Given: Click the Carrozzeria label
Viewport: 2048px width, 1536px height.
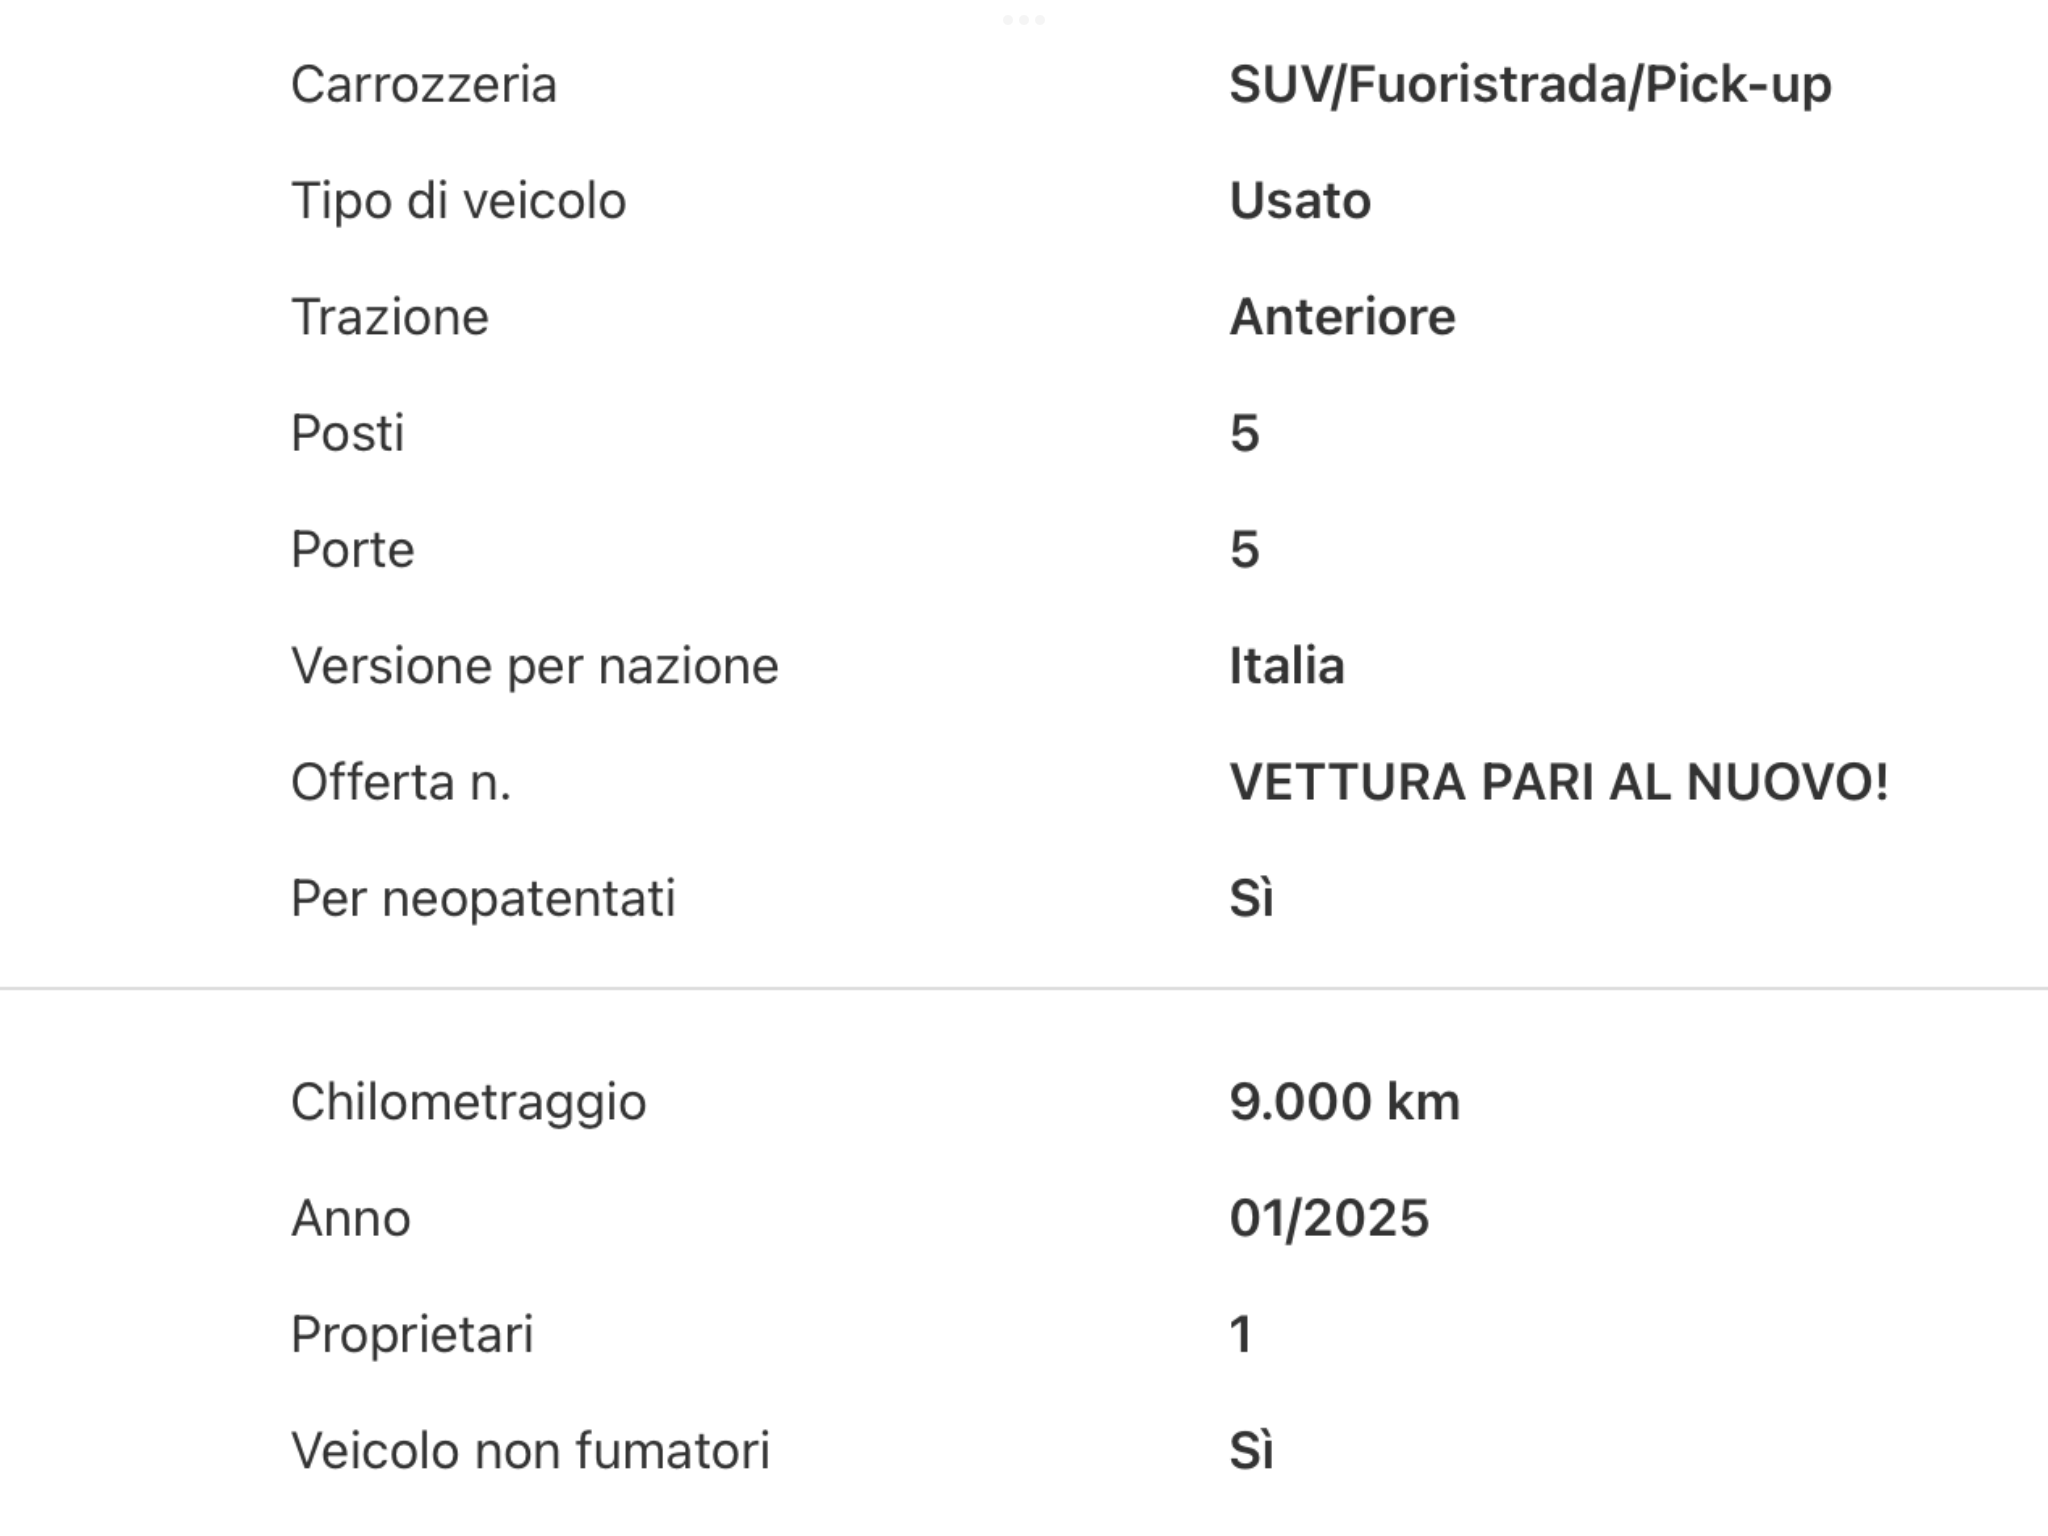Looking at the screenshot, I should pyautogui.click(x=423, y=85).
